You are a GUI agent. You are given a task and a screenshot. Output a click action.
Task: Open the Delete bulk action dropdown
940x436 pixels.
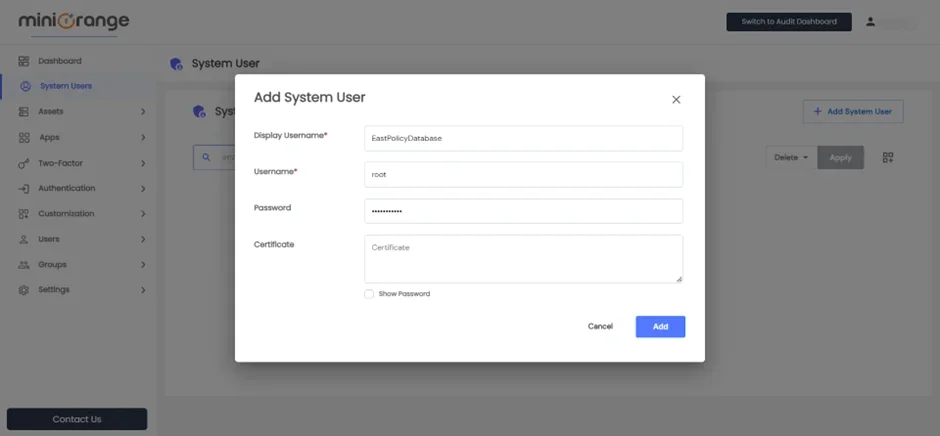pyautogui.click(x=791, y=158)
